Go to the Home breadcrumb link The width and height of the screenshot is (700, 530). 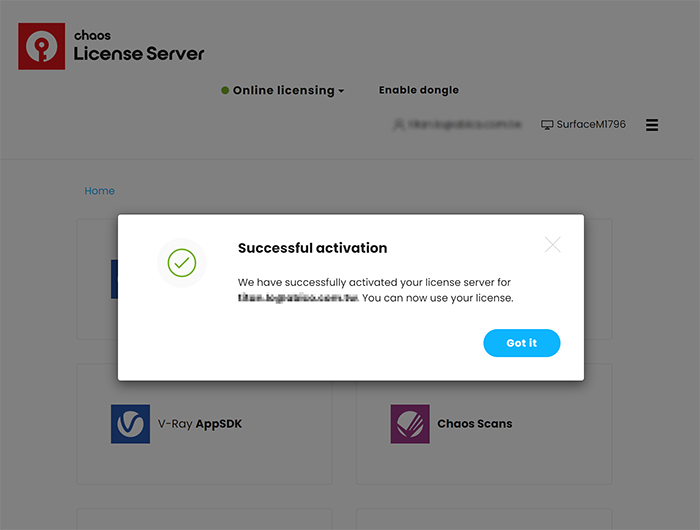point(99,191)
